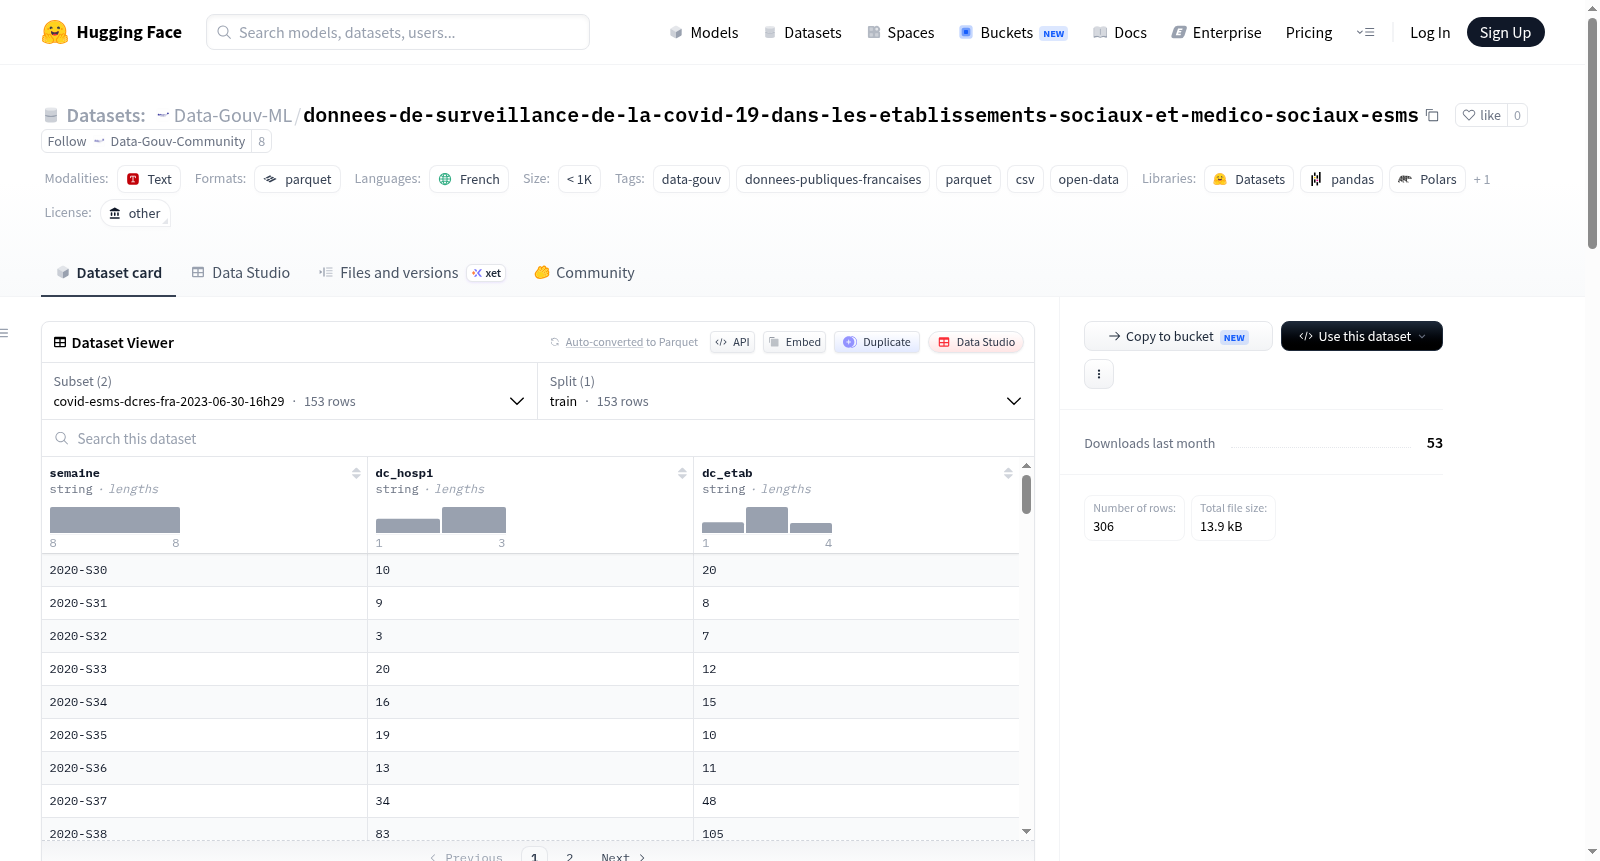Screen dimensions: 1600x861
Task: Open the Files and versions tab
Action: tap(412, 272)
